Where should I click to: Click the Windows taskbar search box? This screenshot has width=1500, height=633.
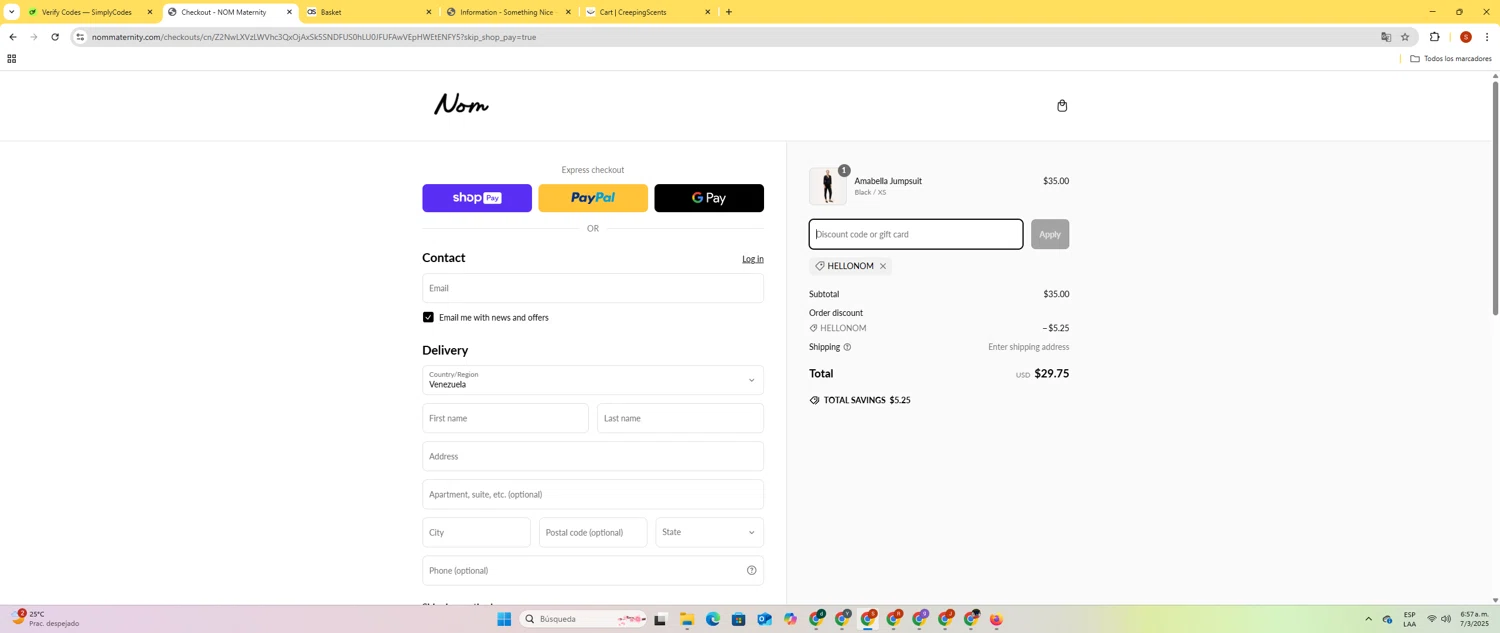[x=583, y=619]
